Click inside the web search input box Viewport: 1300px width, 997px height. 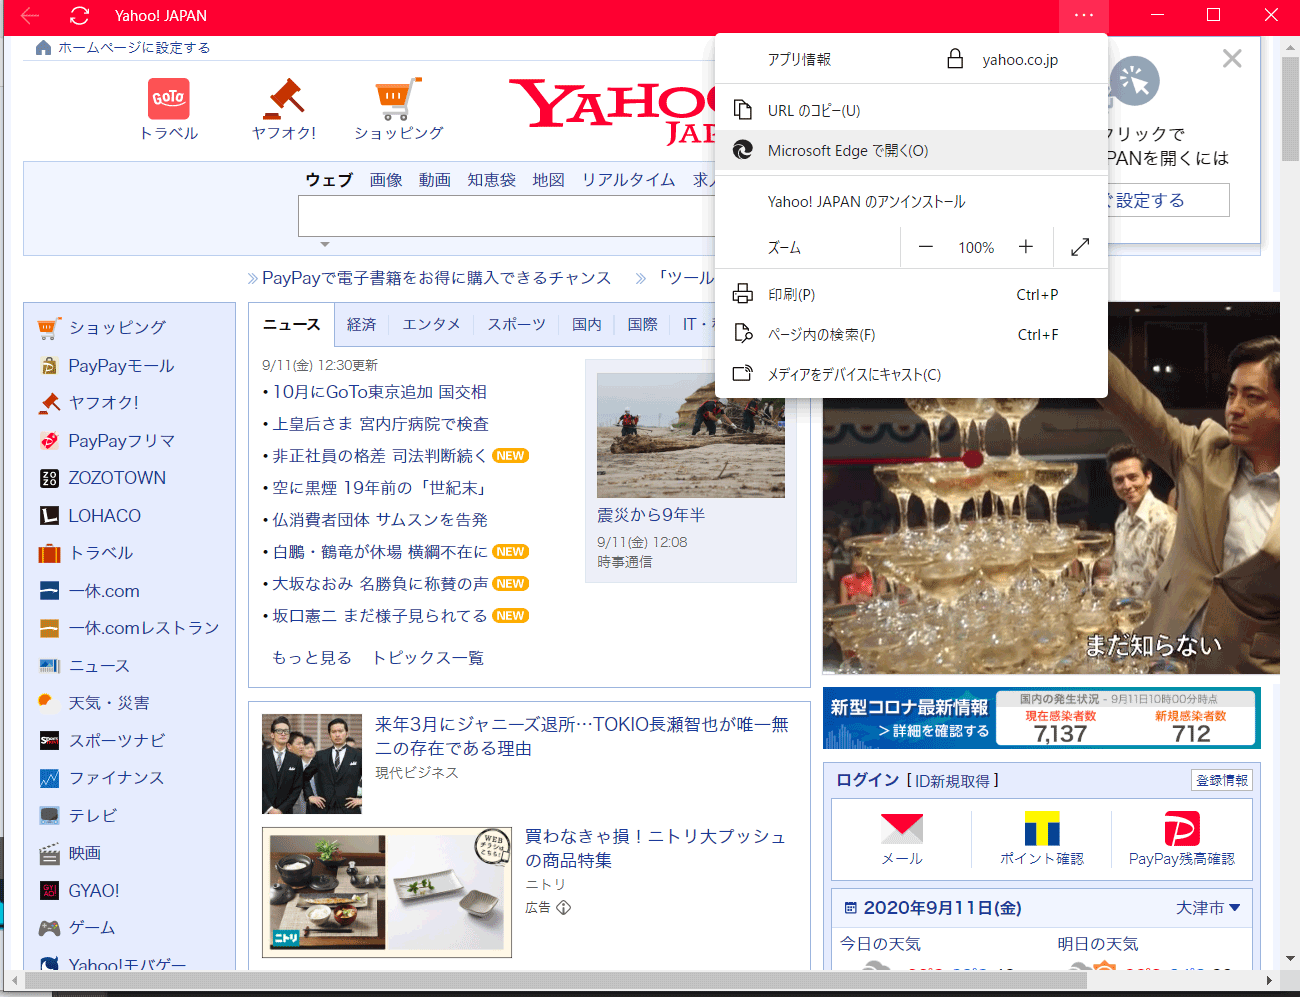point(507,216)
